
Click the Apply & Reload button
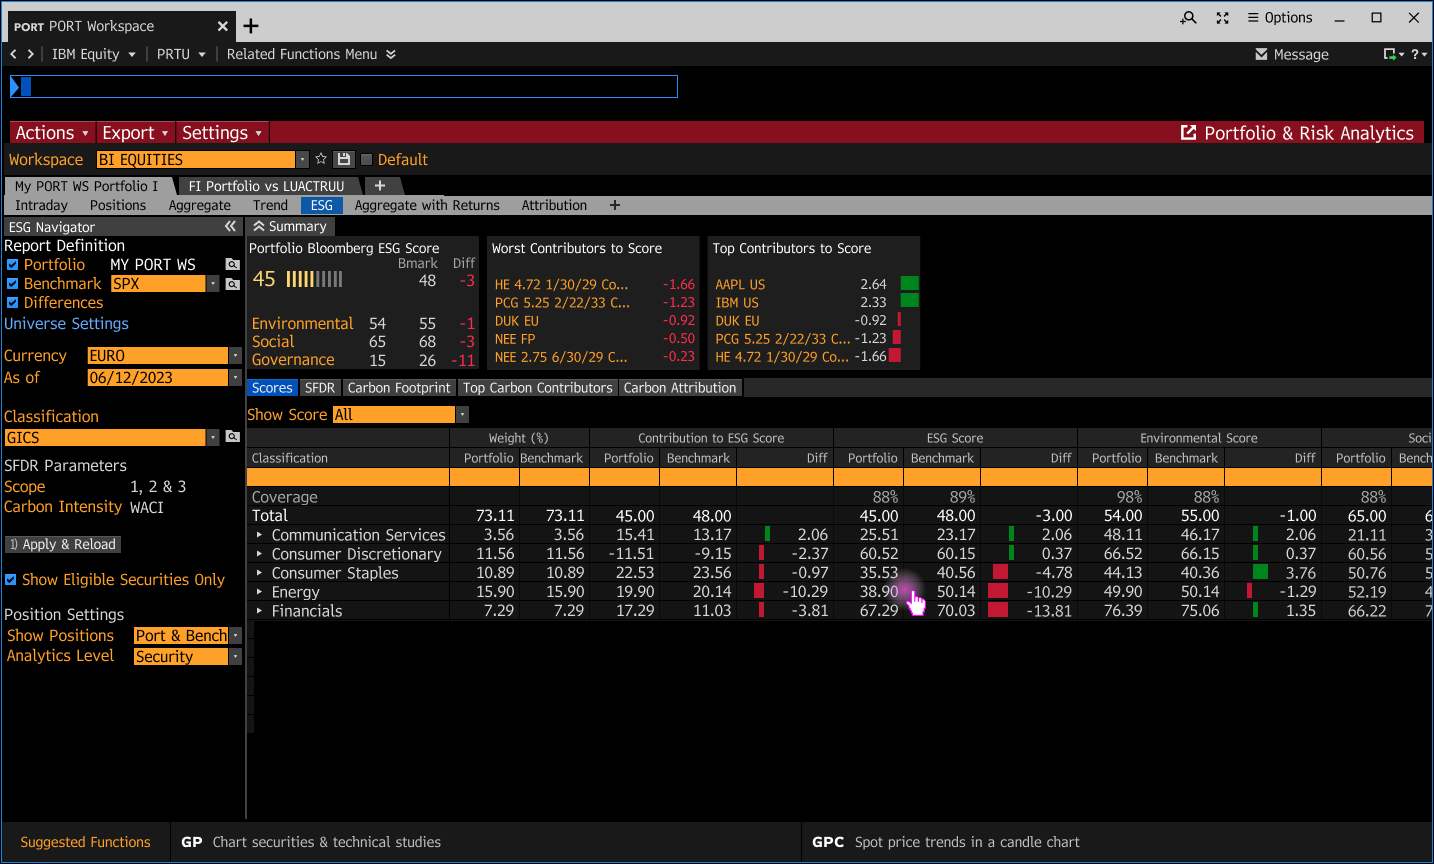click(x=63, y=544)
